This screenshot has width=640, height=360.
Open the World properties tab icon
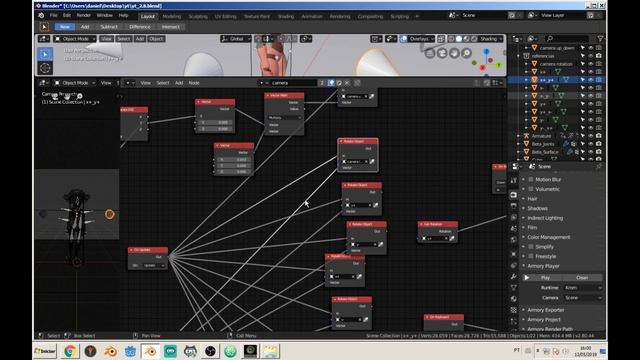tap(513, 240)
